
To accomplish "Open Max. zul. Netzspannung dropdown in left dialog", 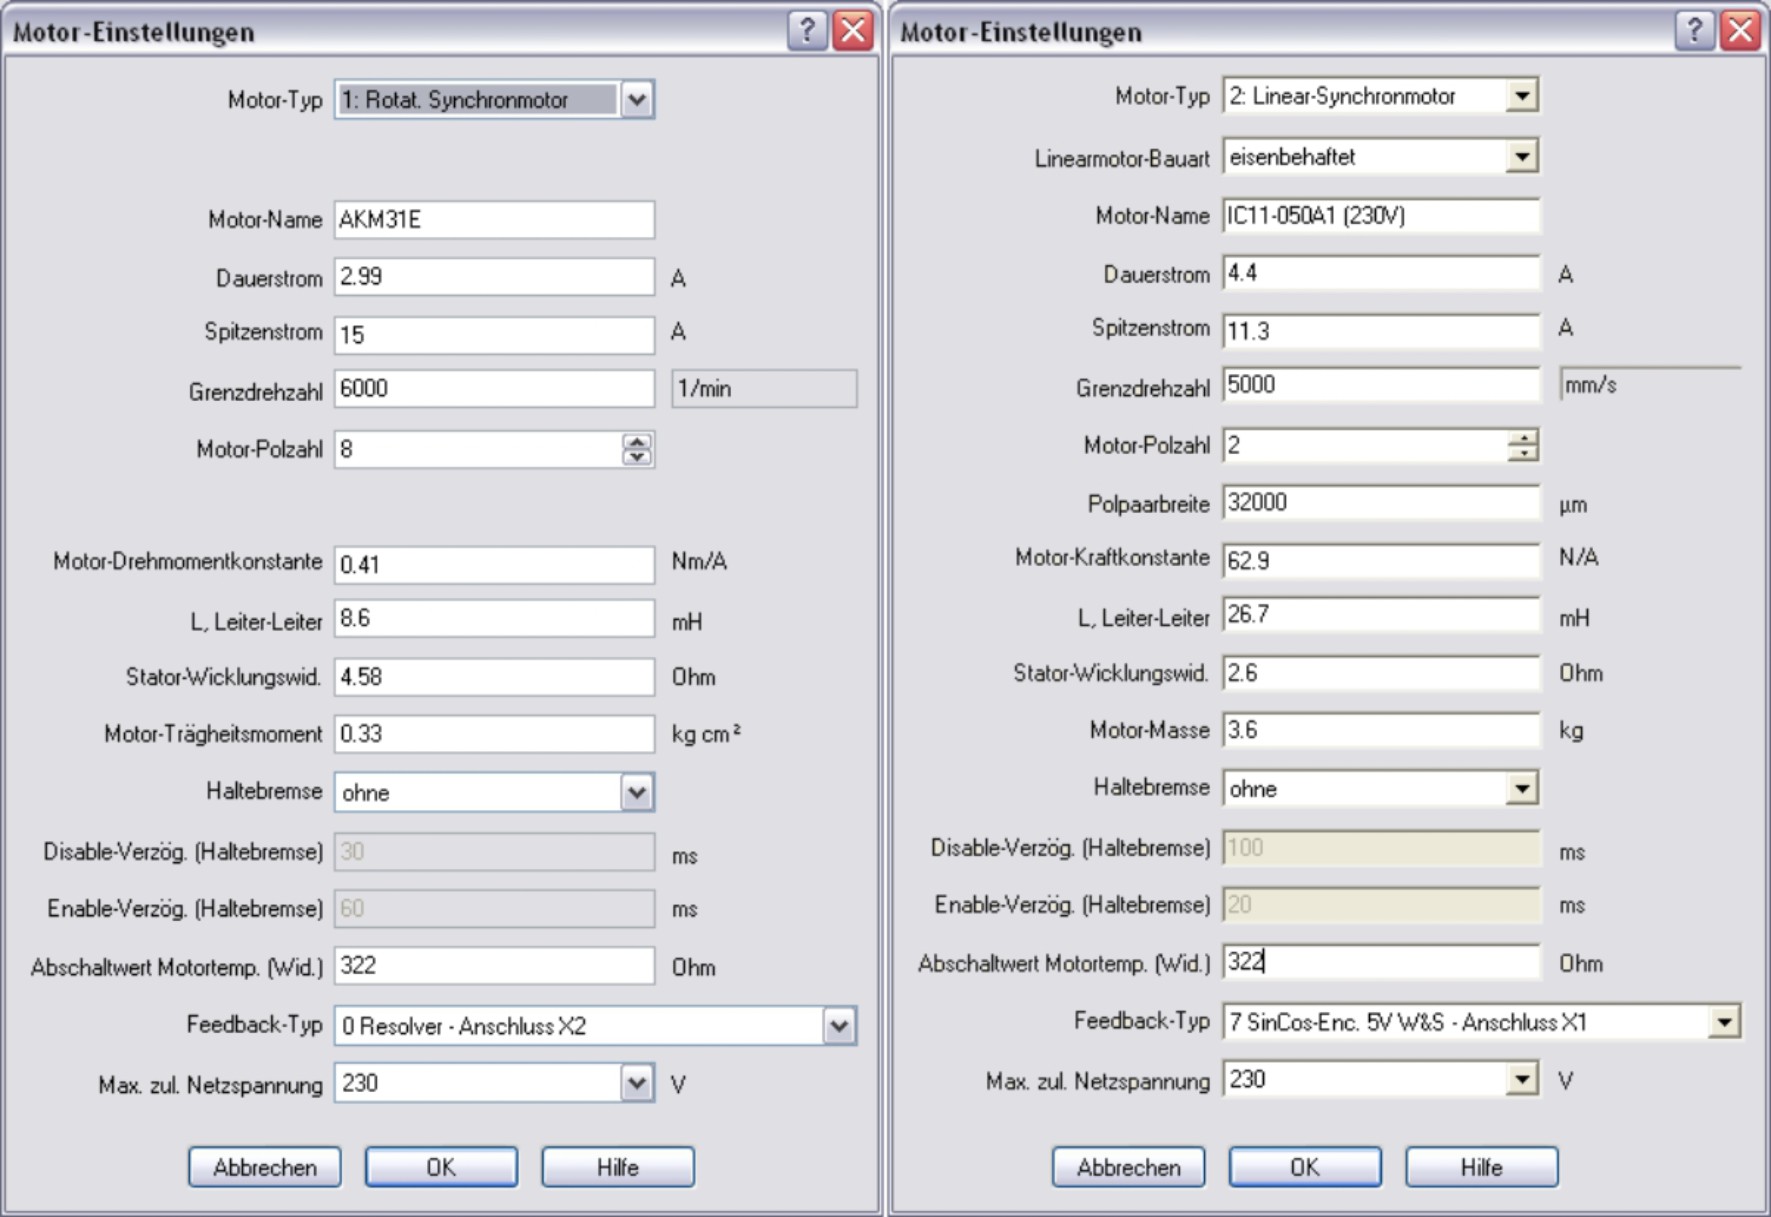I will point(637,1084).
